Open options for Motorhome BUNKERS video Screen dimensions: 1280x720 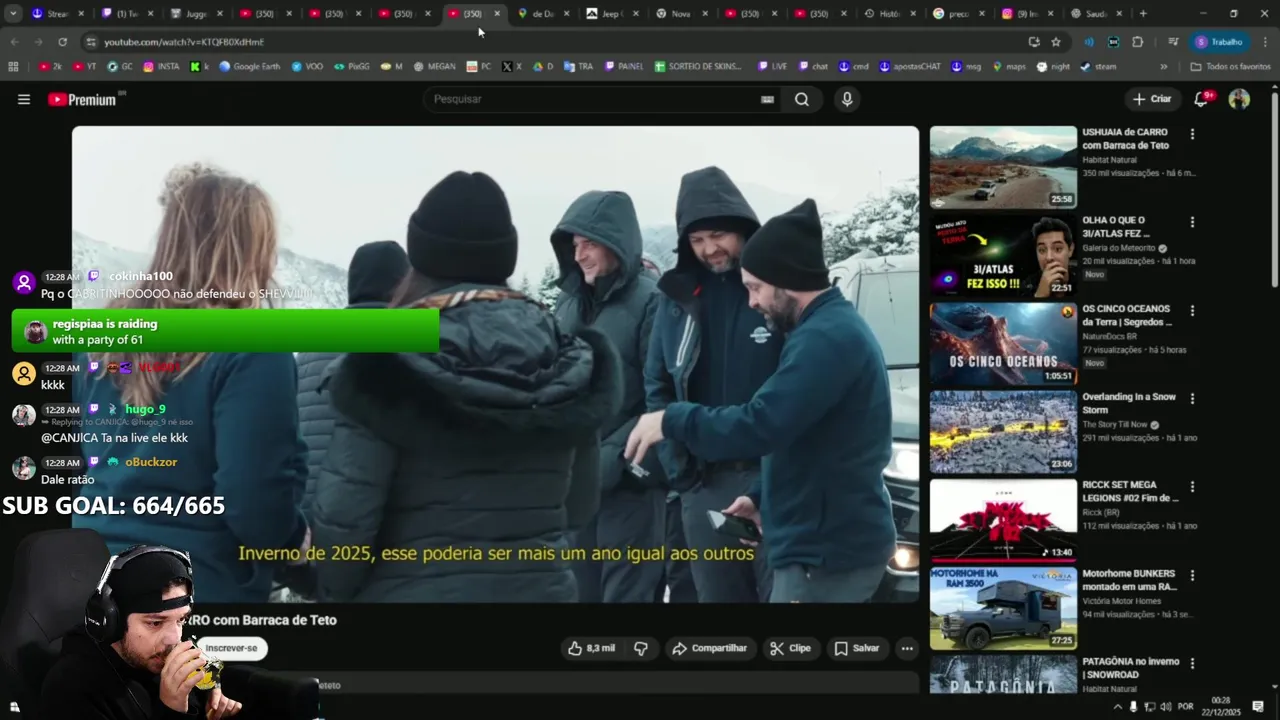click(x=1191, y=575)
